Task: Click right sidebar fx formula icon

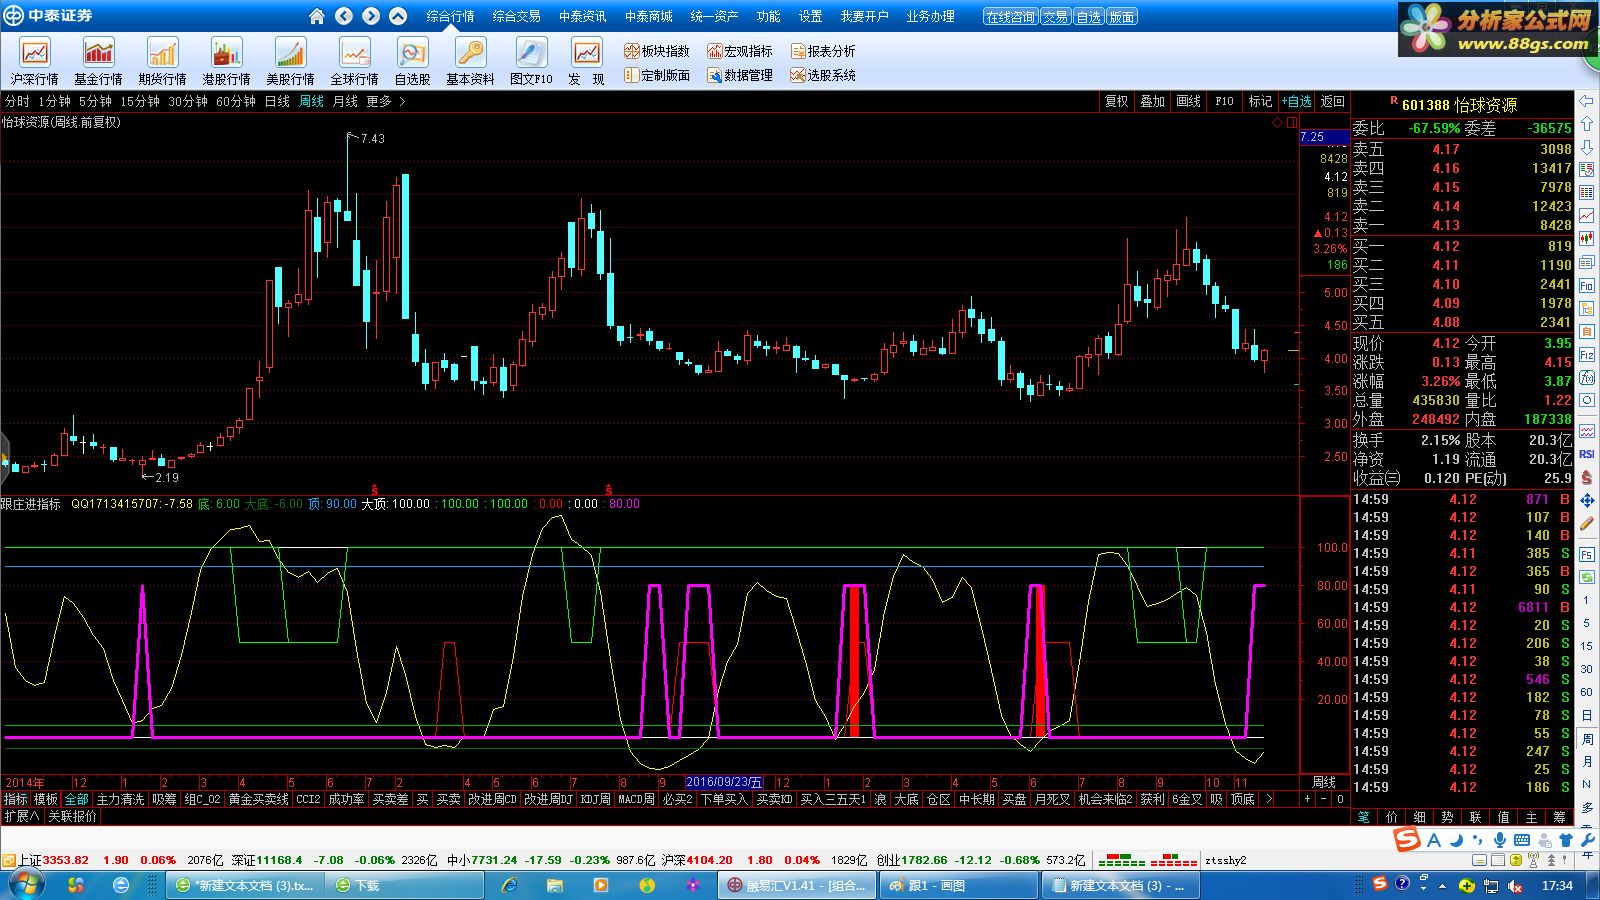Action: [1587, 379]
